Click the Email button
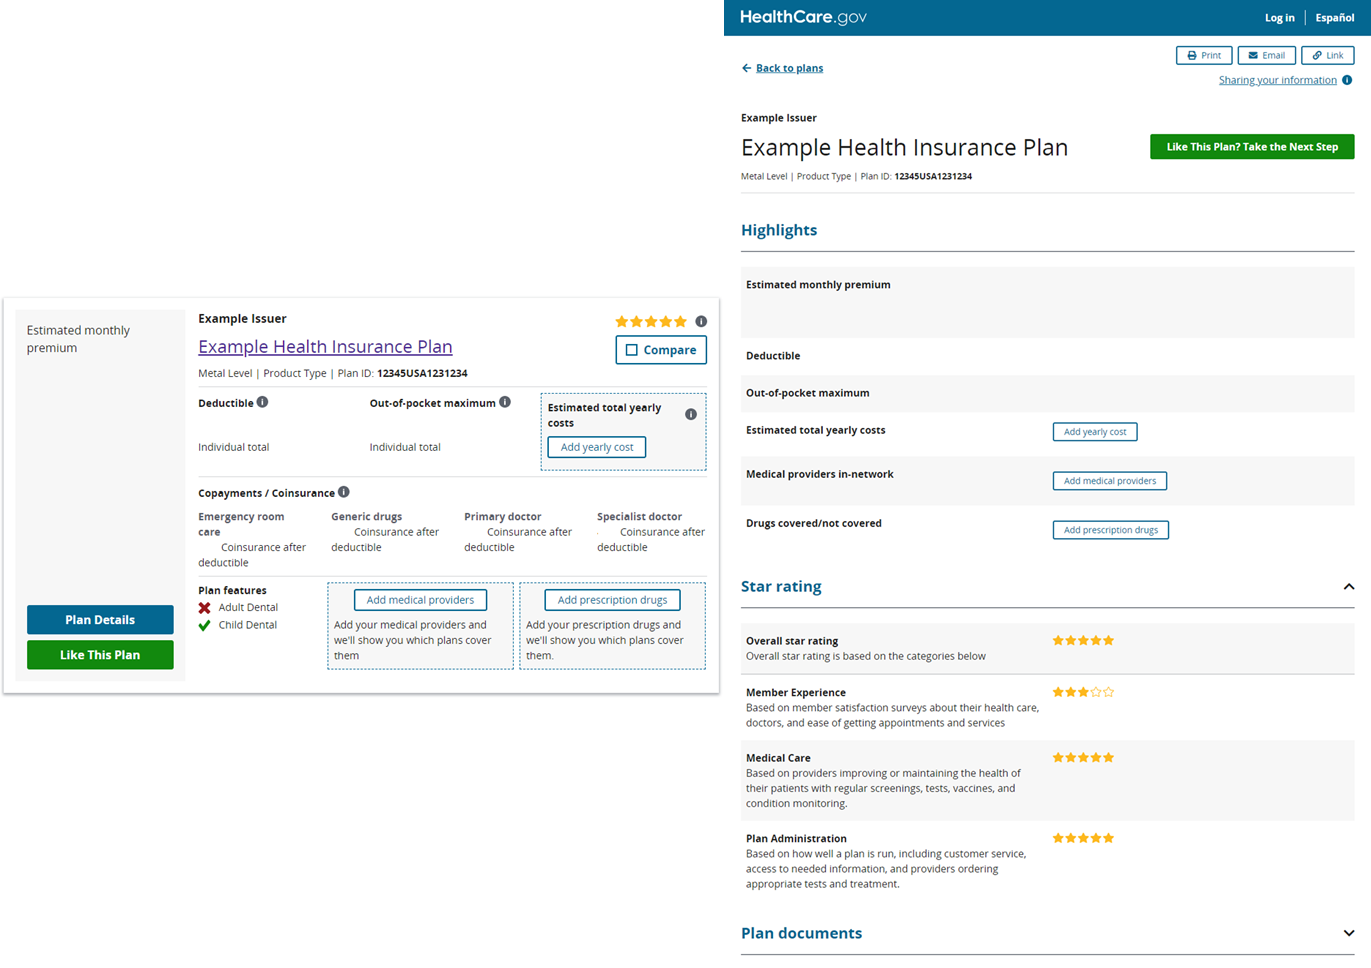1371x968 pixels. (x=1266, y=55)
